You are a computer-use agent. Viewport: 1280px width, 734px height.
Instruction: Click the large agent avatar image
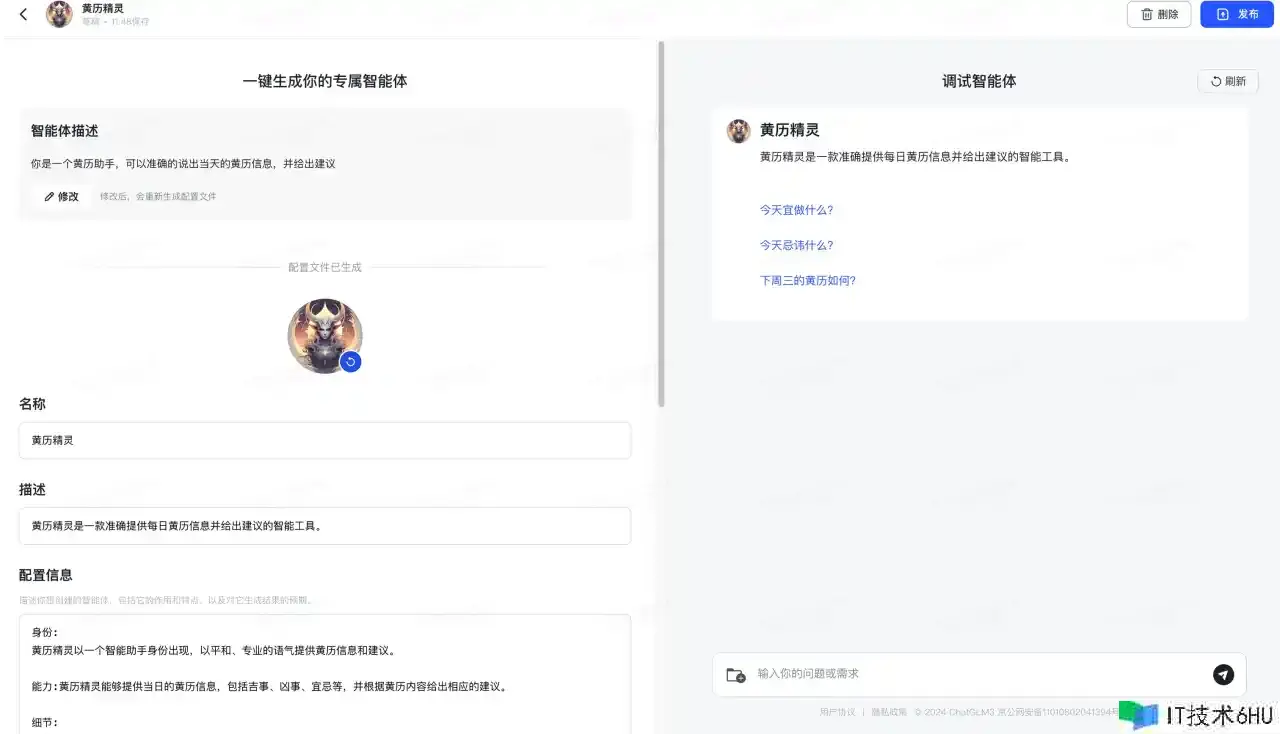tap(322, 333)
